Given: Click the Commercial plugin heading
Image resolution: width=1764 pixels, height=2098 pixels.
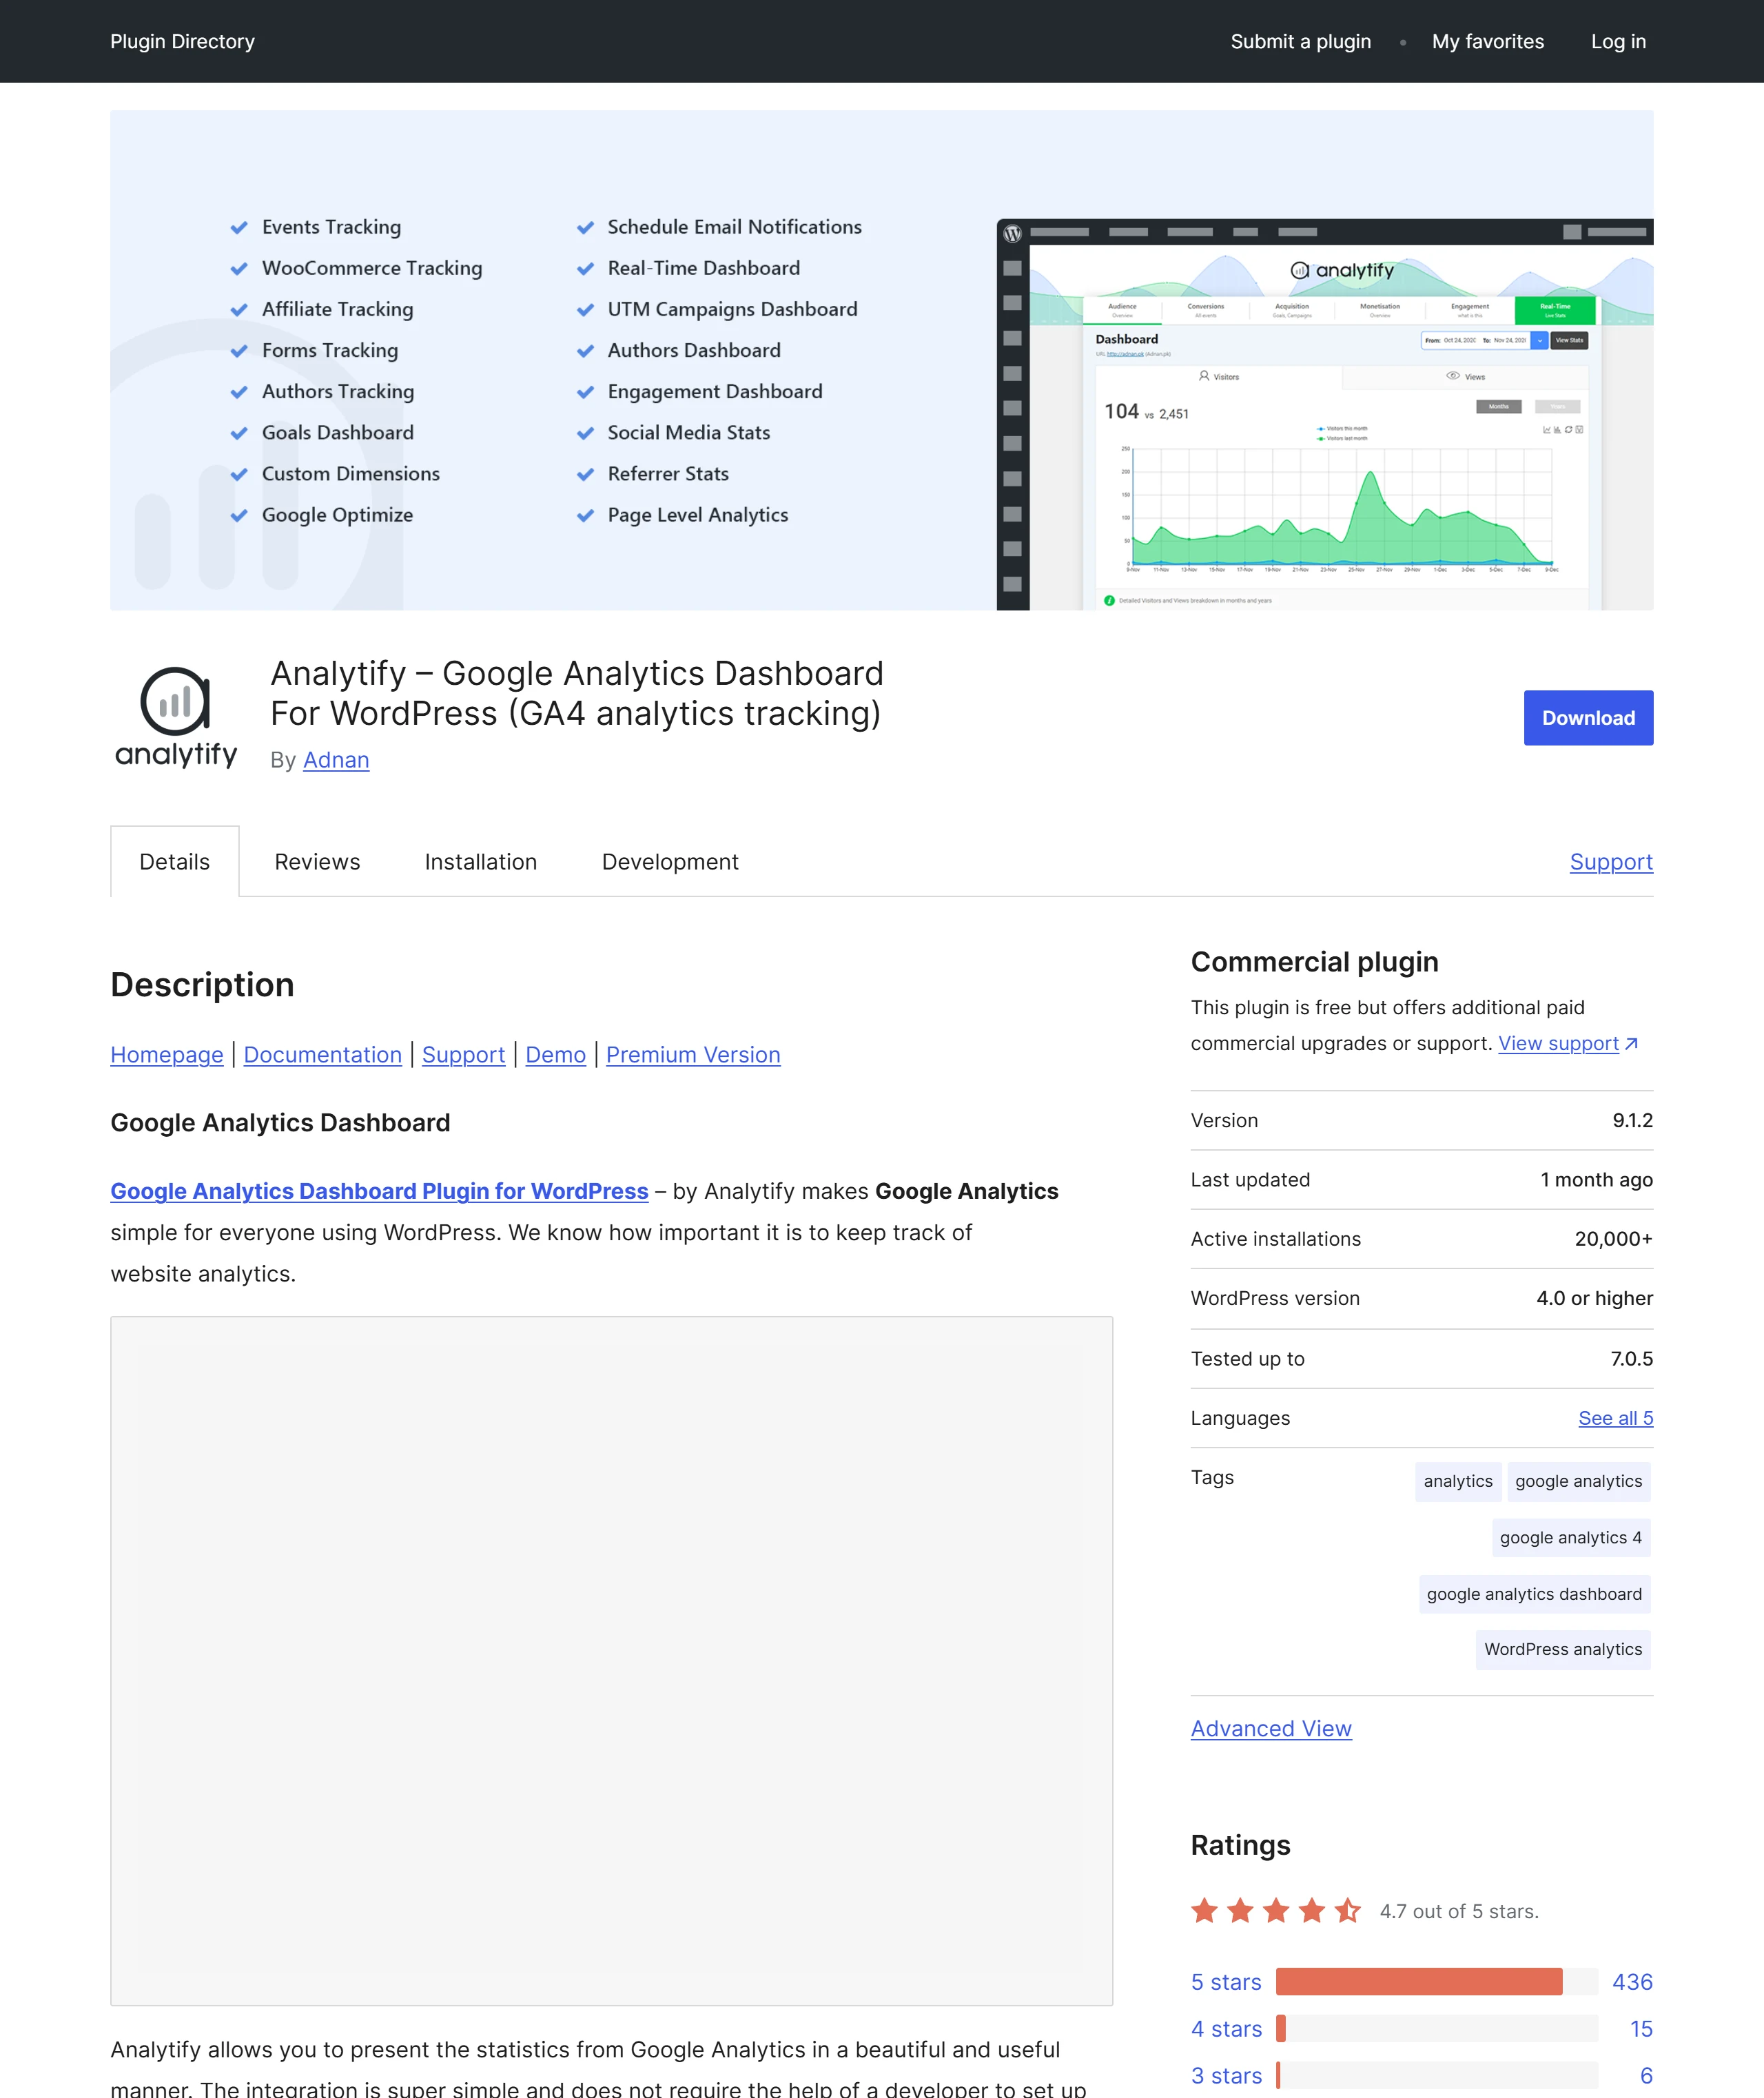Looking at the screenshot, I should click(1314, 962).
